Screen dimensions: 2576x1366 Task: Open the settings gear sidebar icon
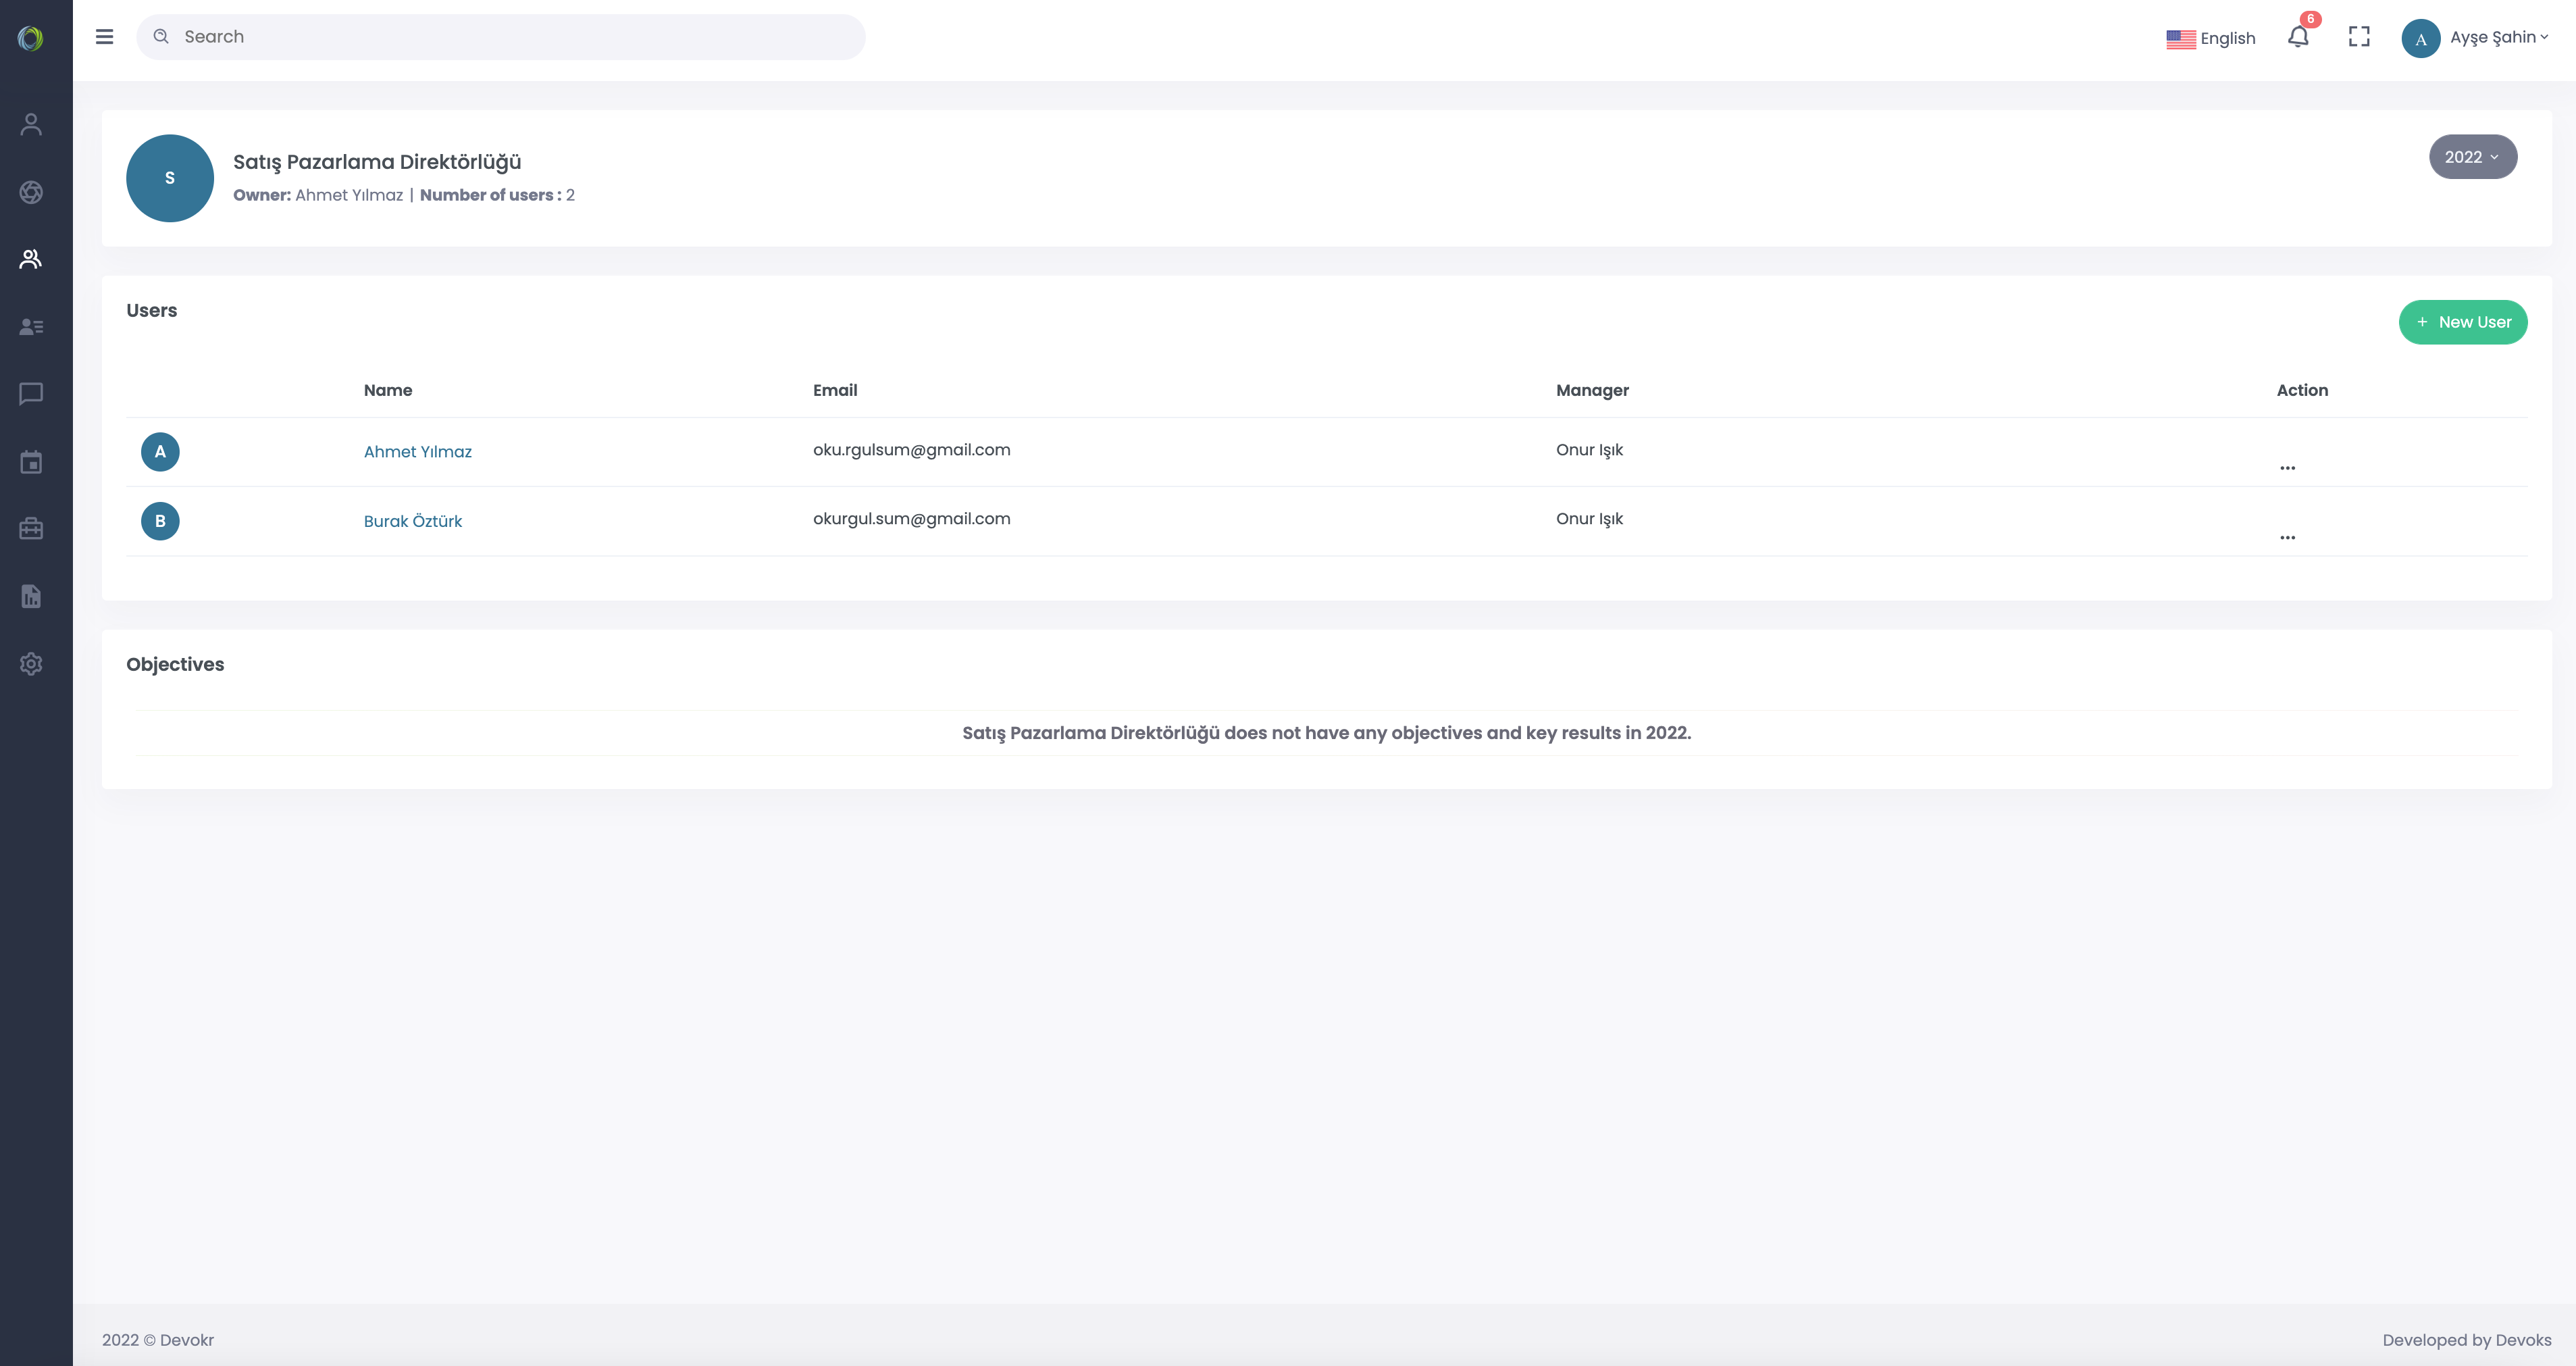31,664
